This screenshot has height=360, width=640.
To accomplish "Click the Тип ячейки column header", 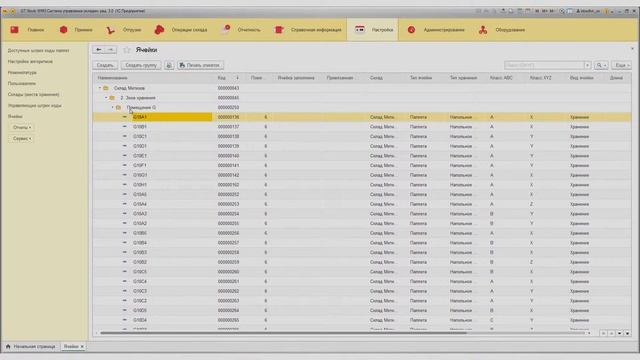I will (x=421, y=78).
